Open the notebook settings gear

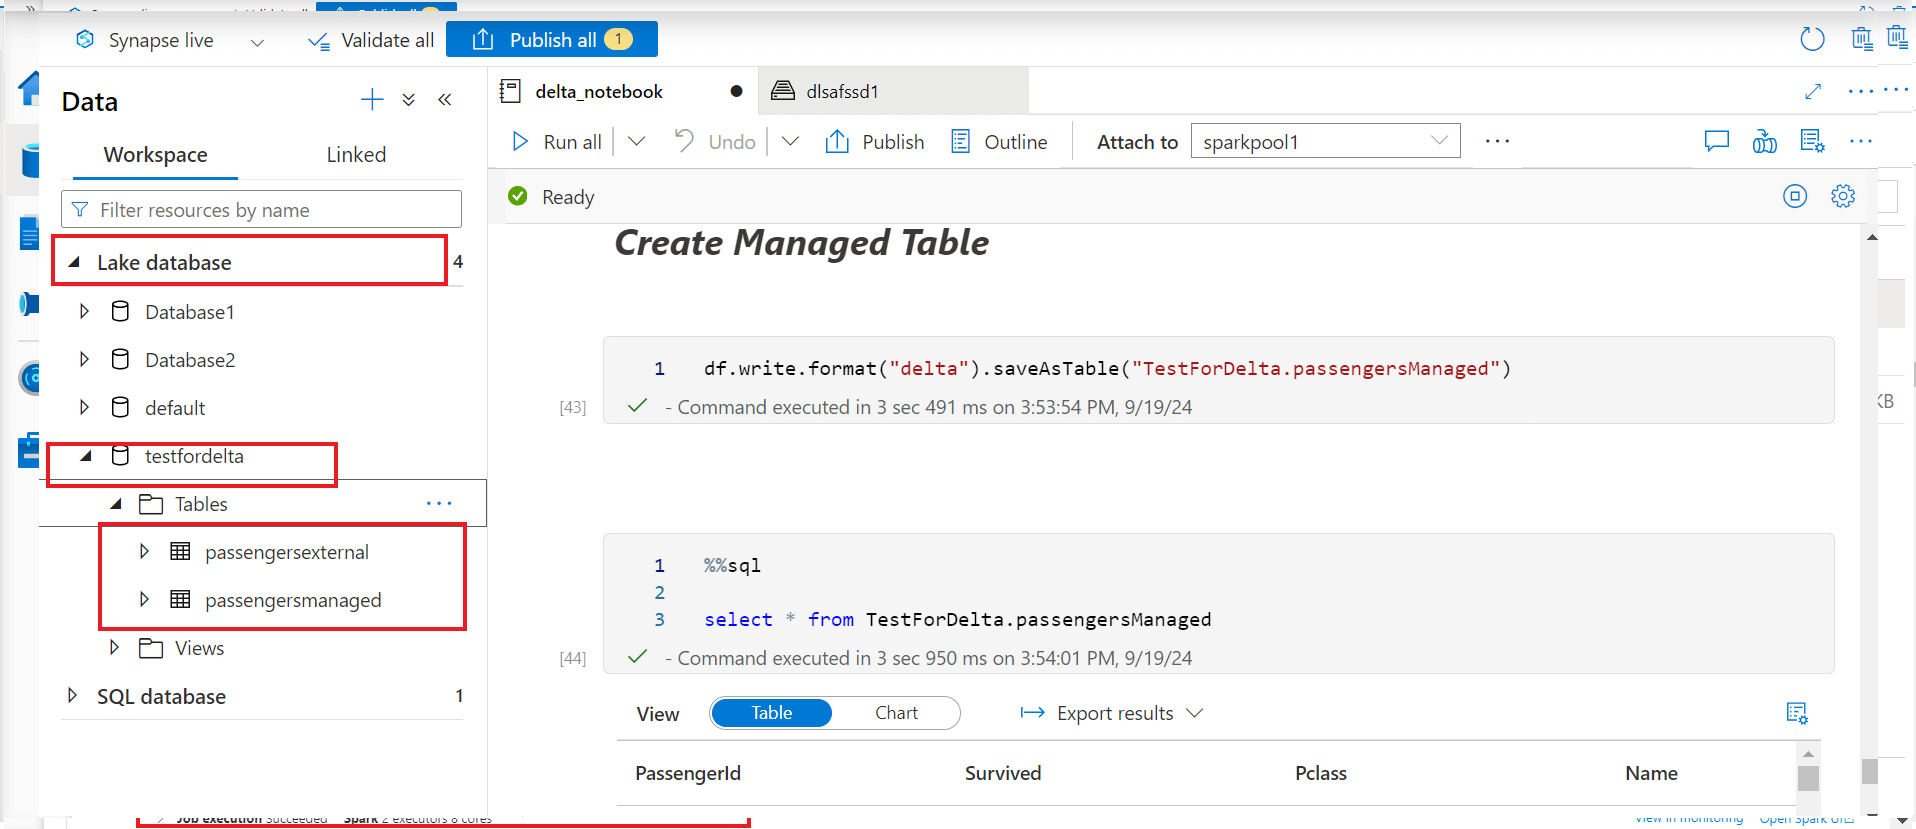coord(1843,196)
